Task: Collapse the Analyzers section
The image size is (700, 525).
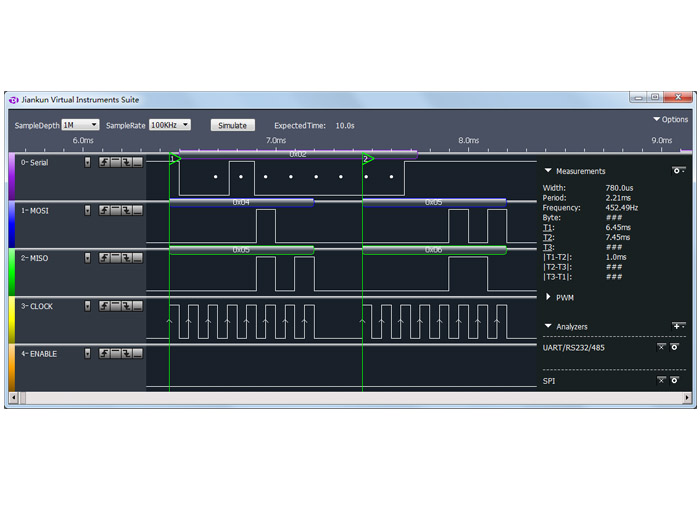Action: tap(548, 326)
